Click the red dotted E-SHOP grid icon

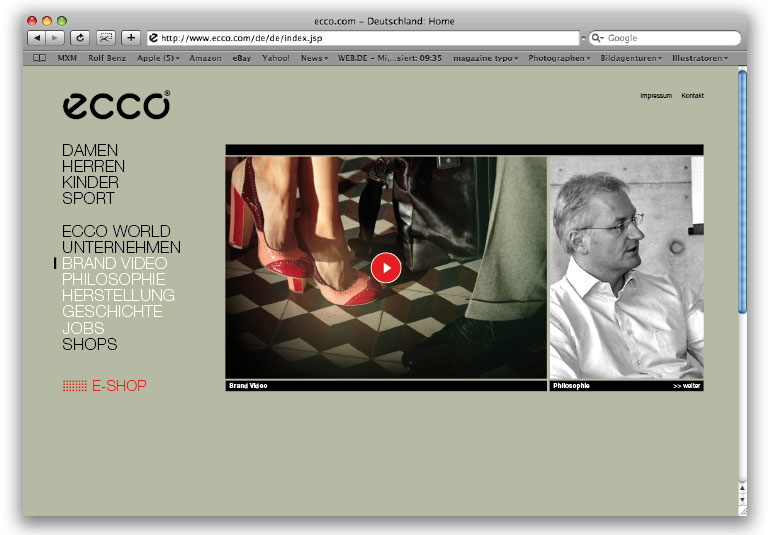click(75, 386)
